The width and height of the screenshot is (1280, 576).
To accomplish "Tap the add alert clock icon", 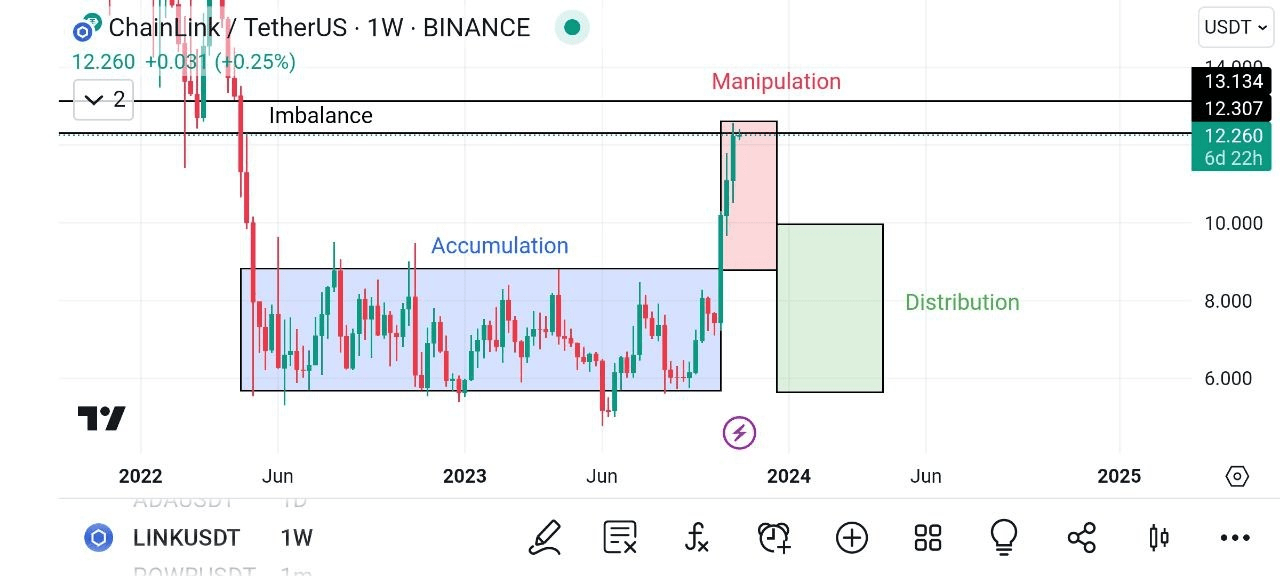I will (774, 538).
